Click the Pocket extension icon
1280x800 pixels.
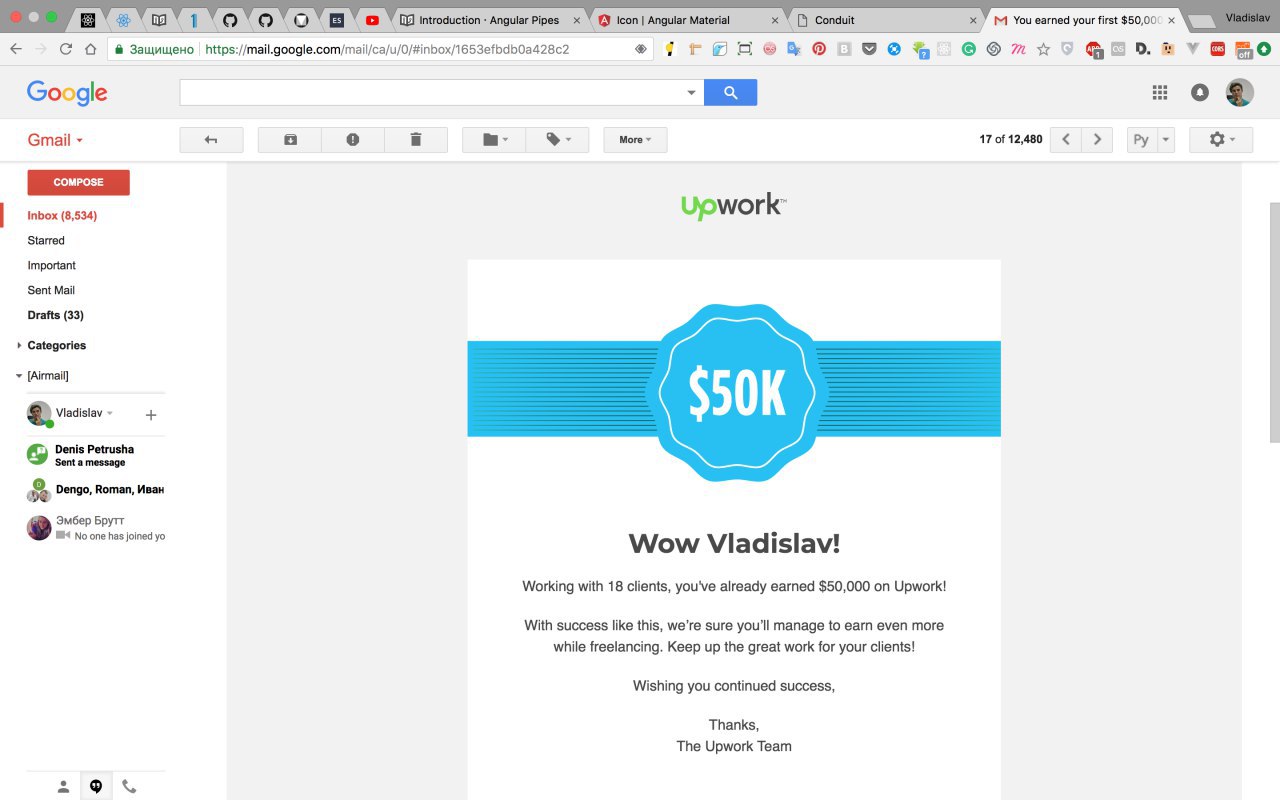point(869,49)
